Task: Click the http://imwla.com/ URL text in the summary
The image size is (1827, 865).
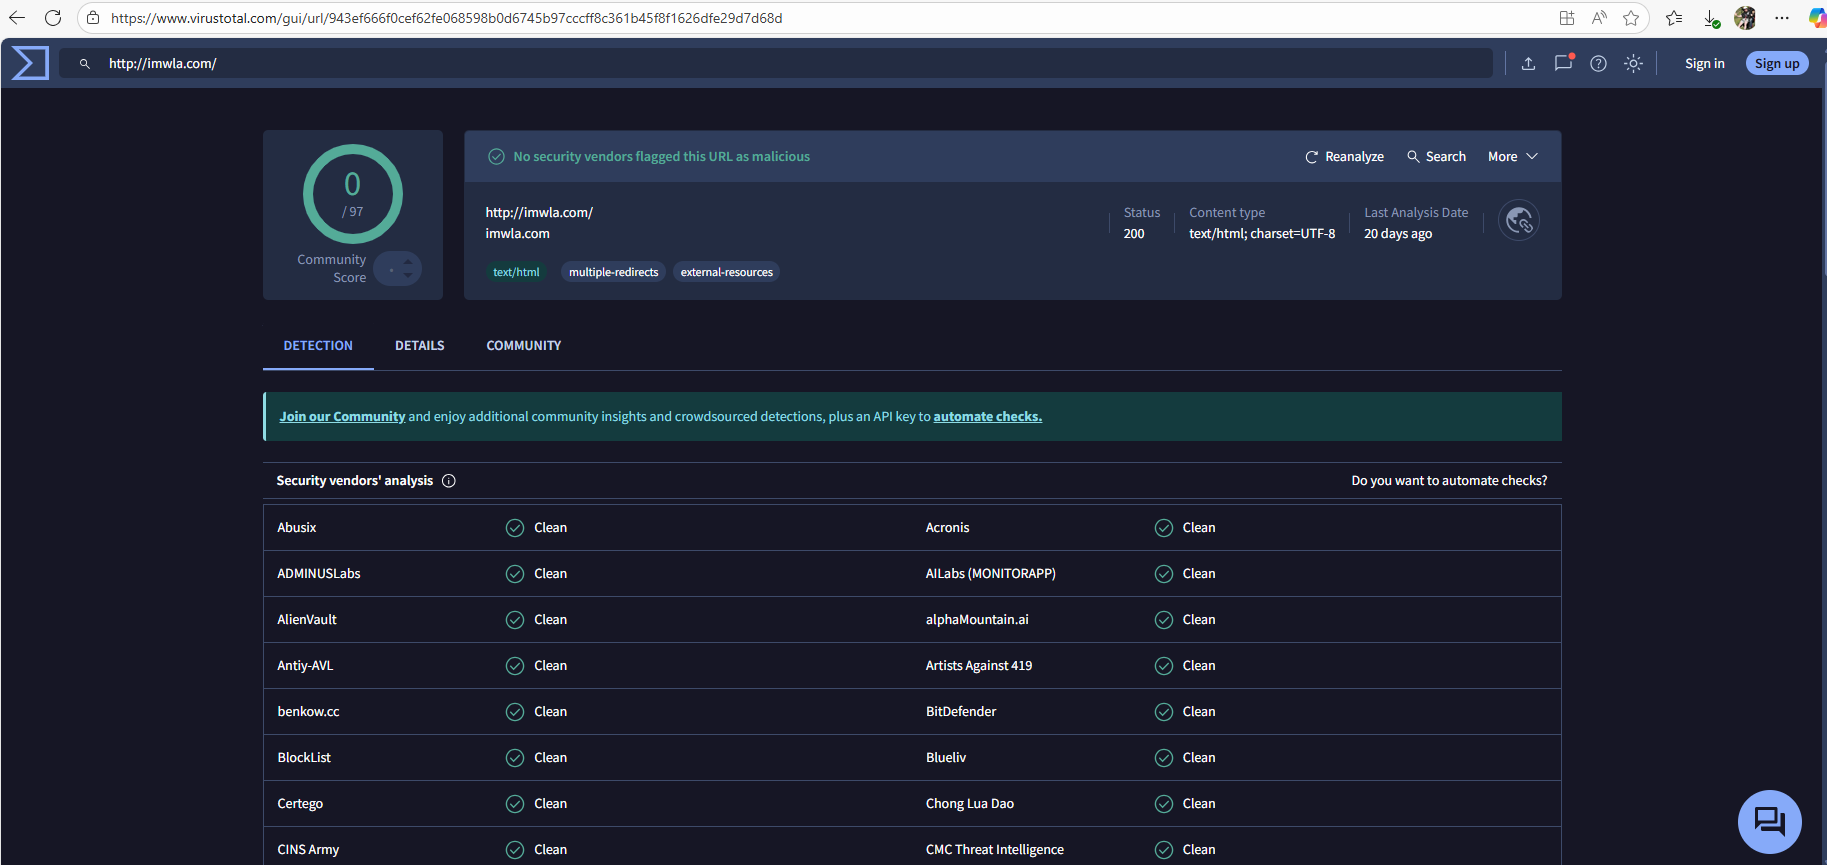Action: pos(539,213)
